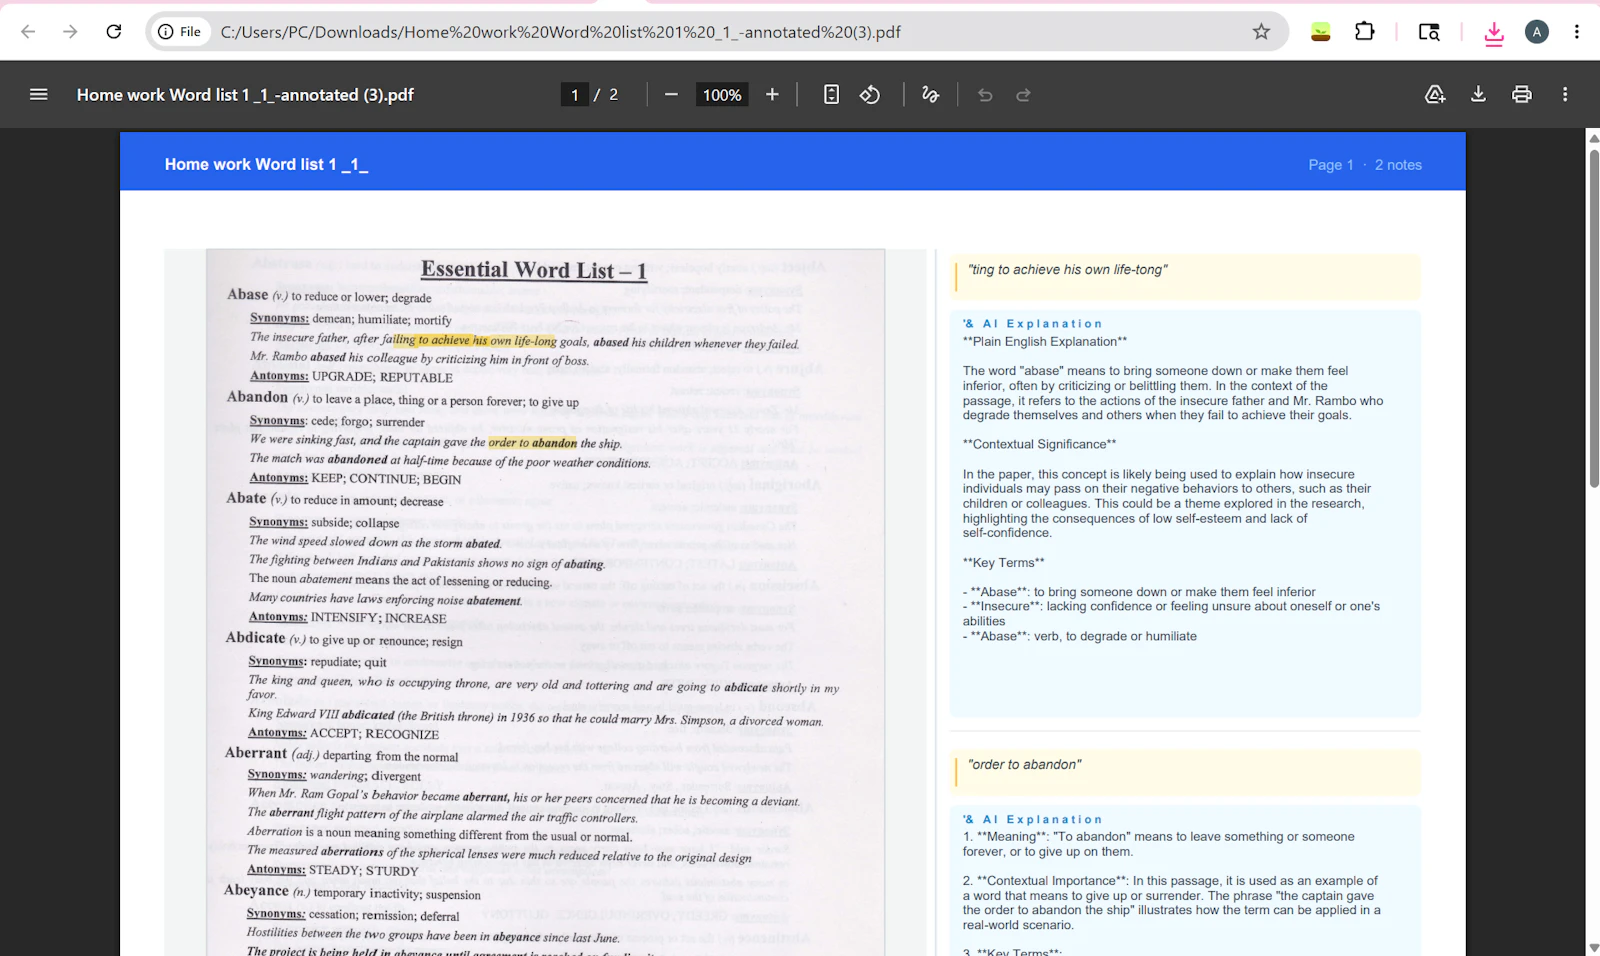This screenshot has width=1600, height=956.
Task: Click the word entry 'Abandon'
Action: coord(257,397)
